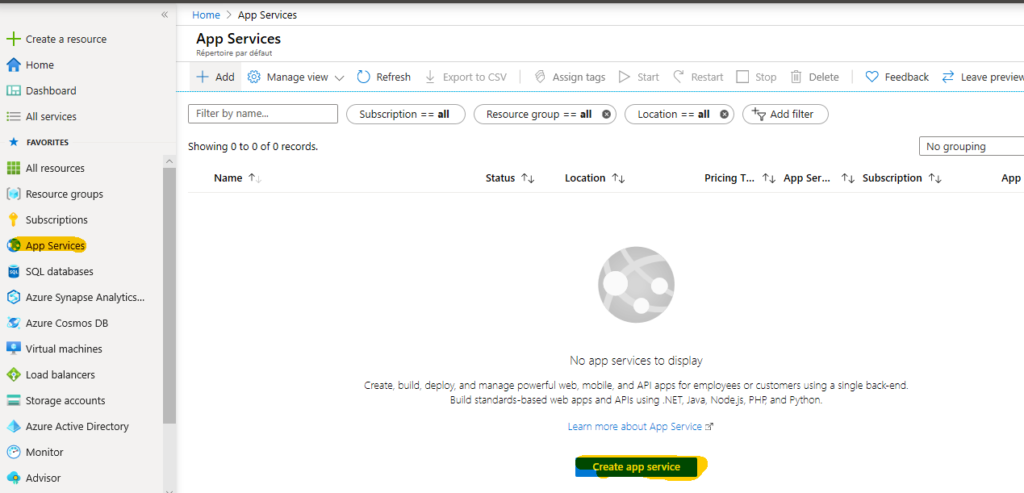
Task: Click the sidebar favorites scrollbar thumb
Action: tap(169, 295)
